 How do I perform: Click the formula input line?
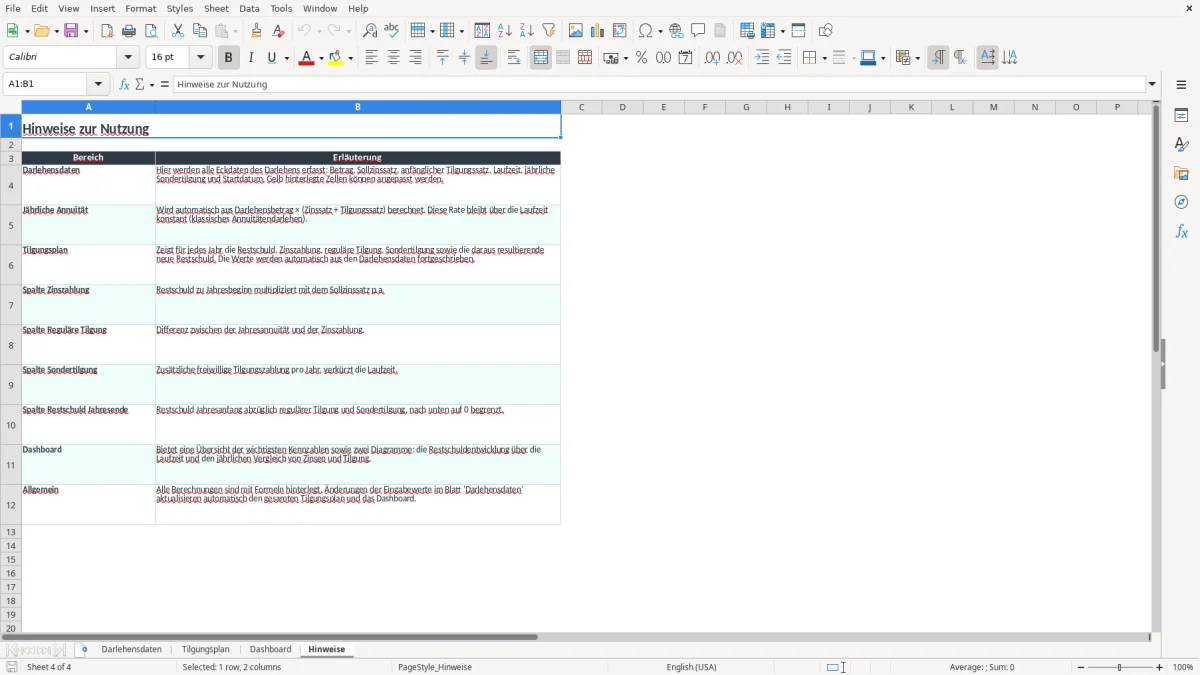click(x=659, y=84)
